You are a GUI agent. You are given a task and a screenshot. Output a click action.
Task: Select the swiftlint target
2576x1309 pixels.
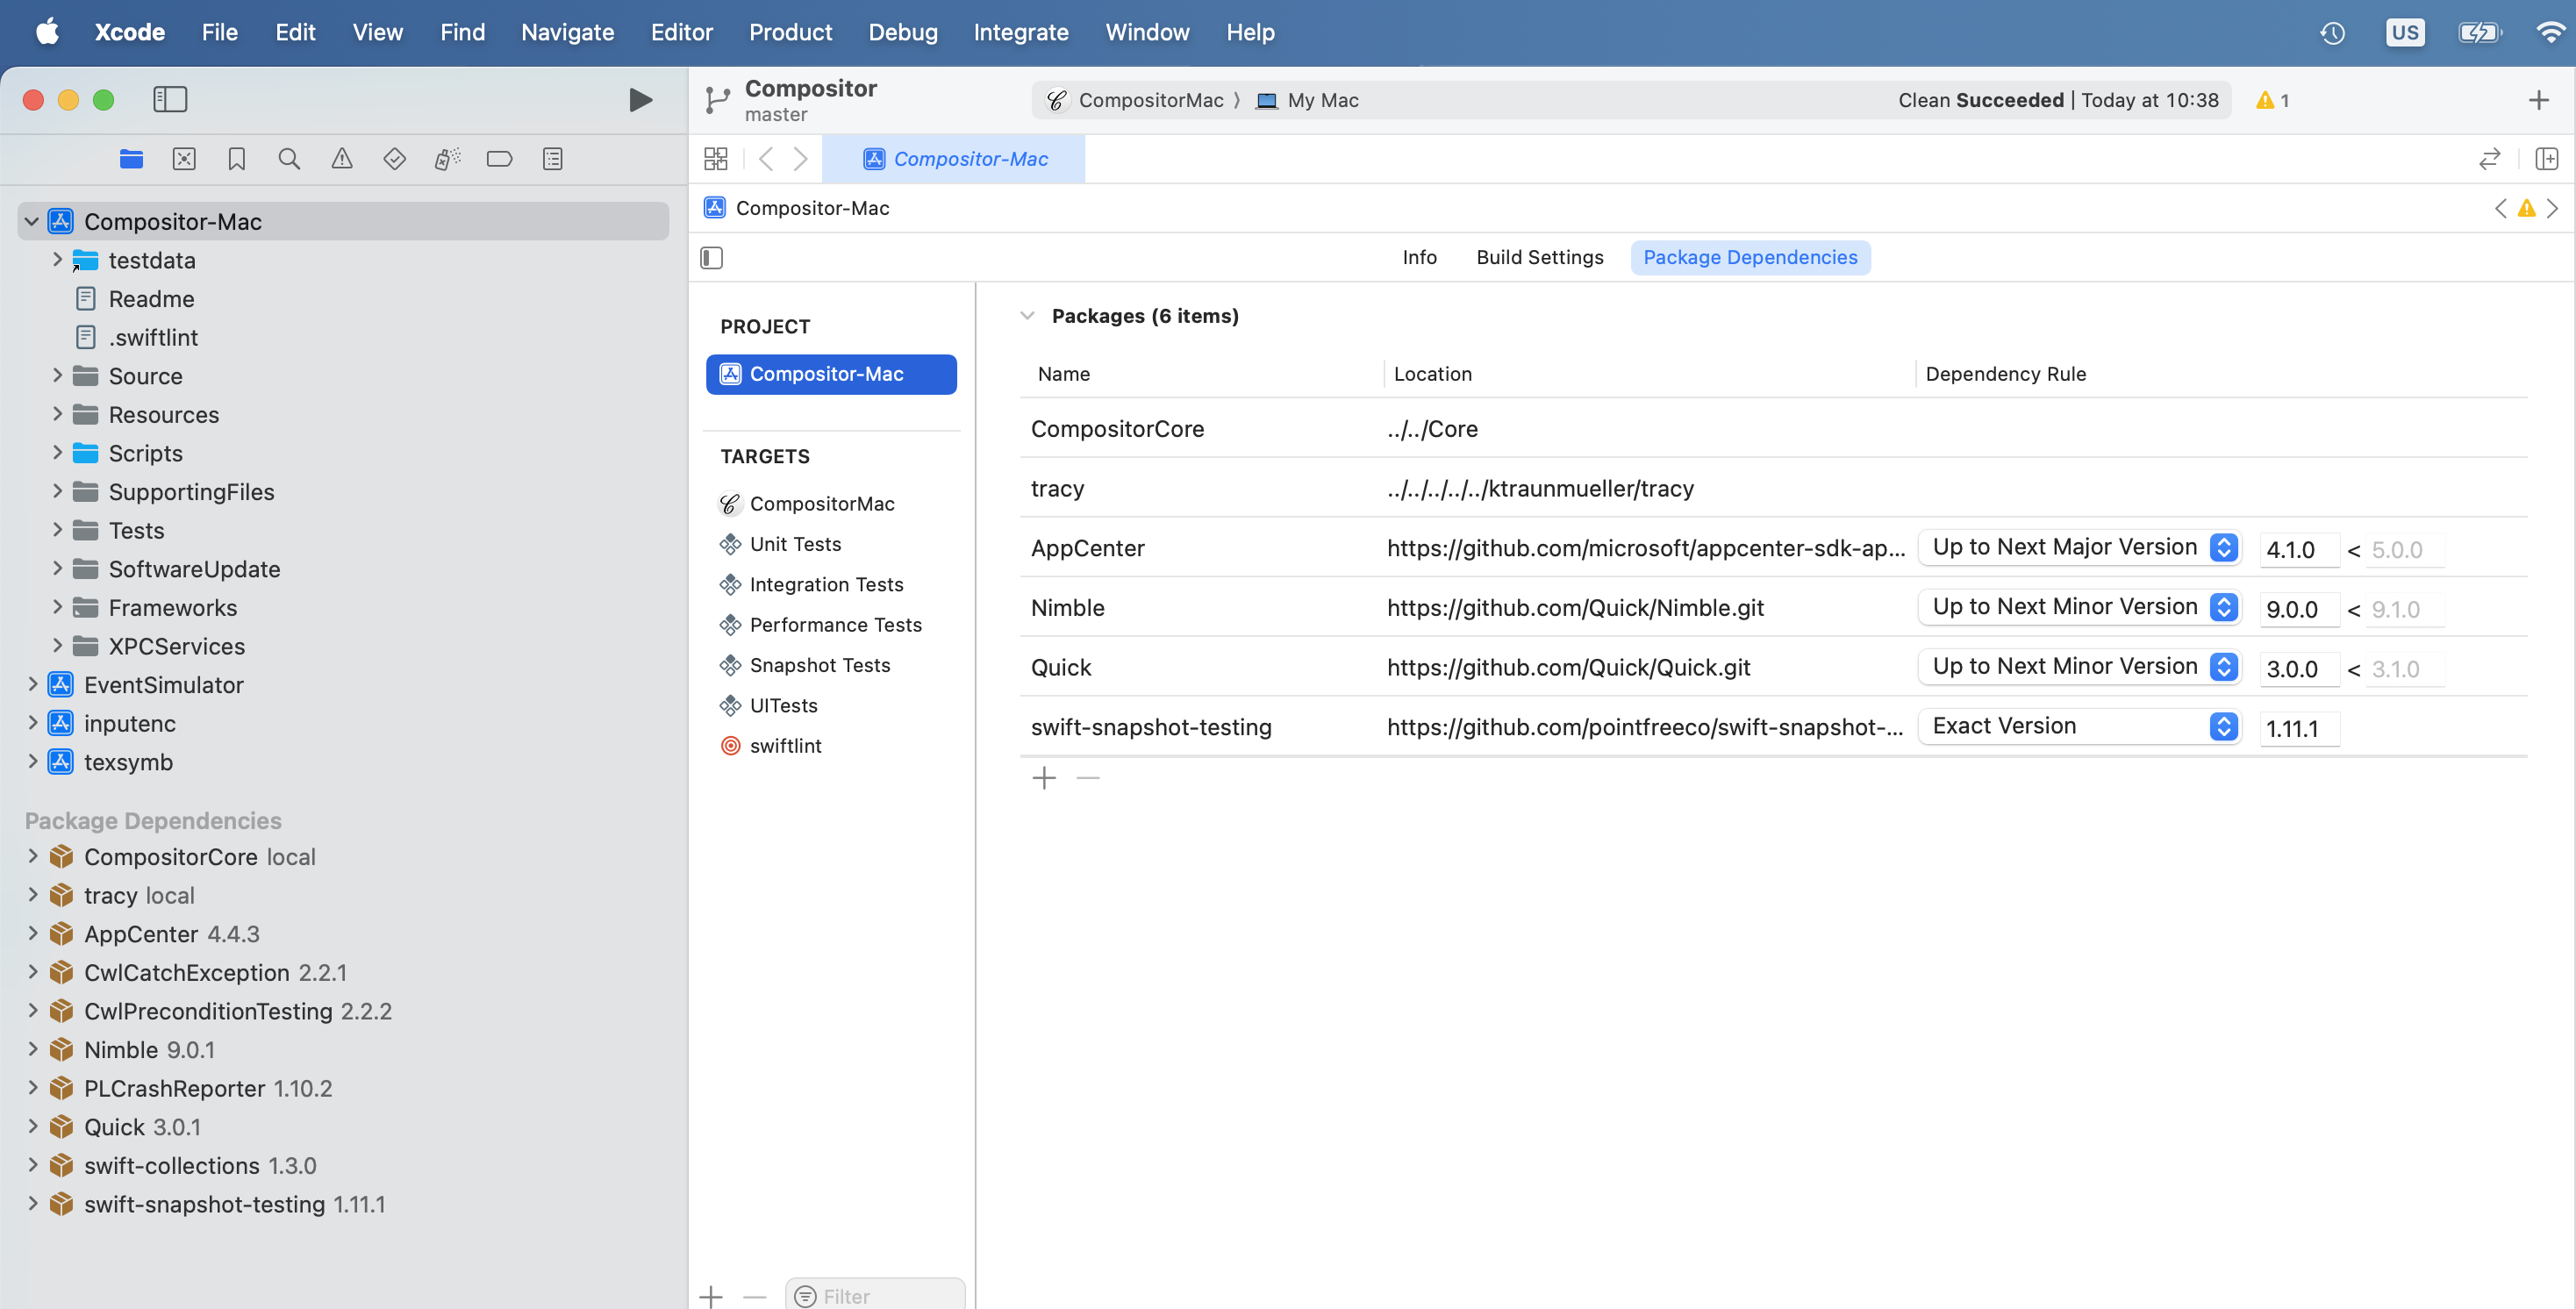(785, 746)
